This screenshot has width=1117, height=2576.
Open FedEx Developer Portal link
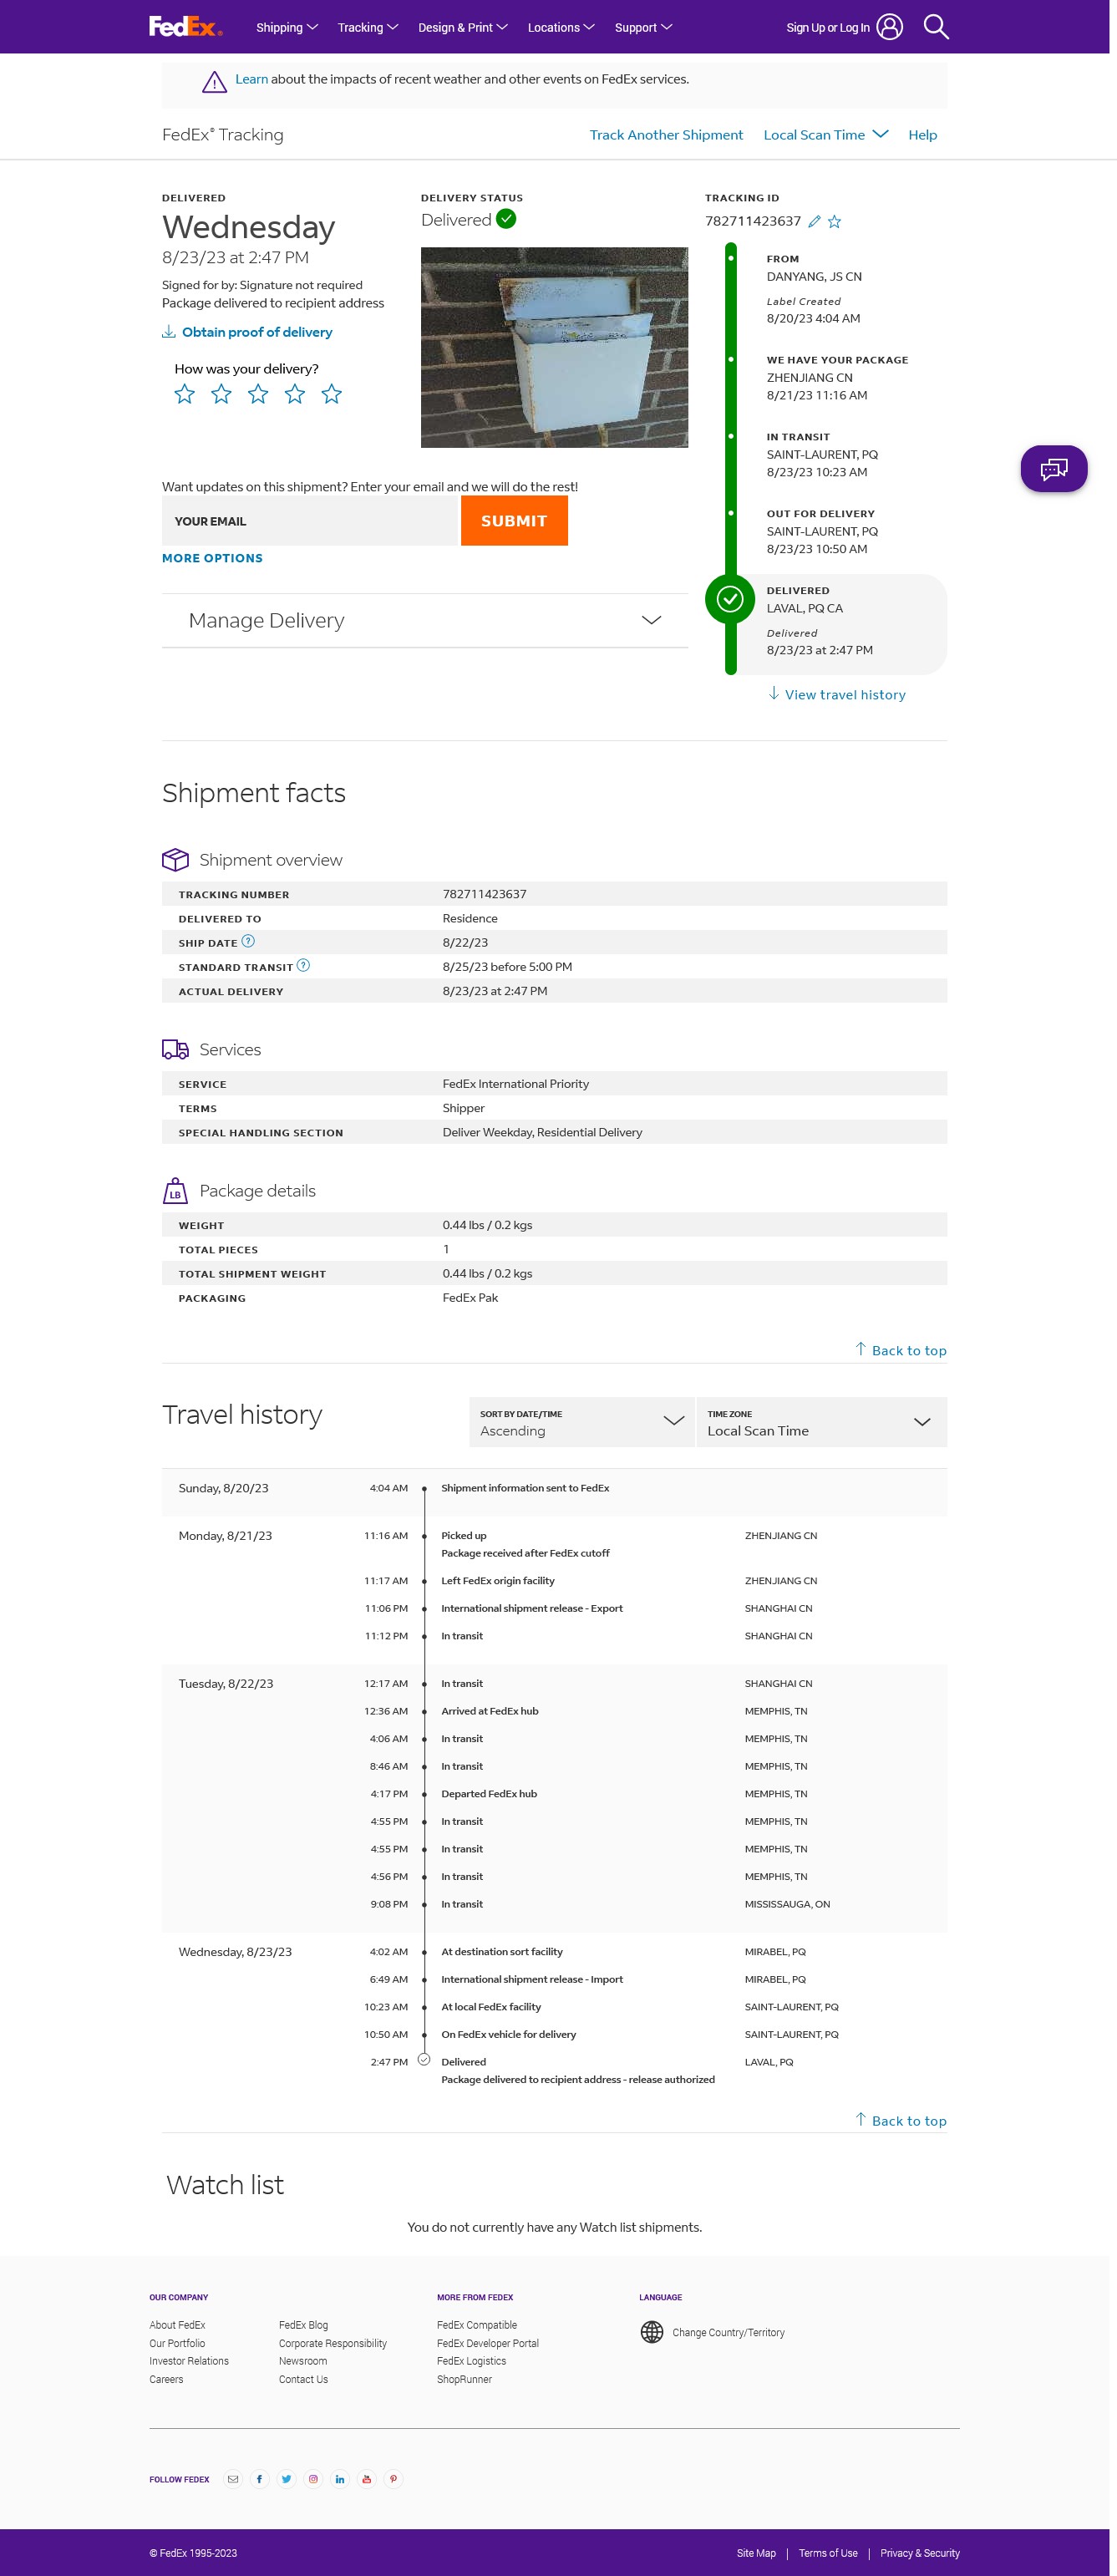coord(487,2343)
